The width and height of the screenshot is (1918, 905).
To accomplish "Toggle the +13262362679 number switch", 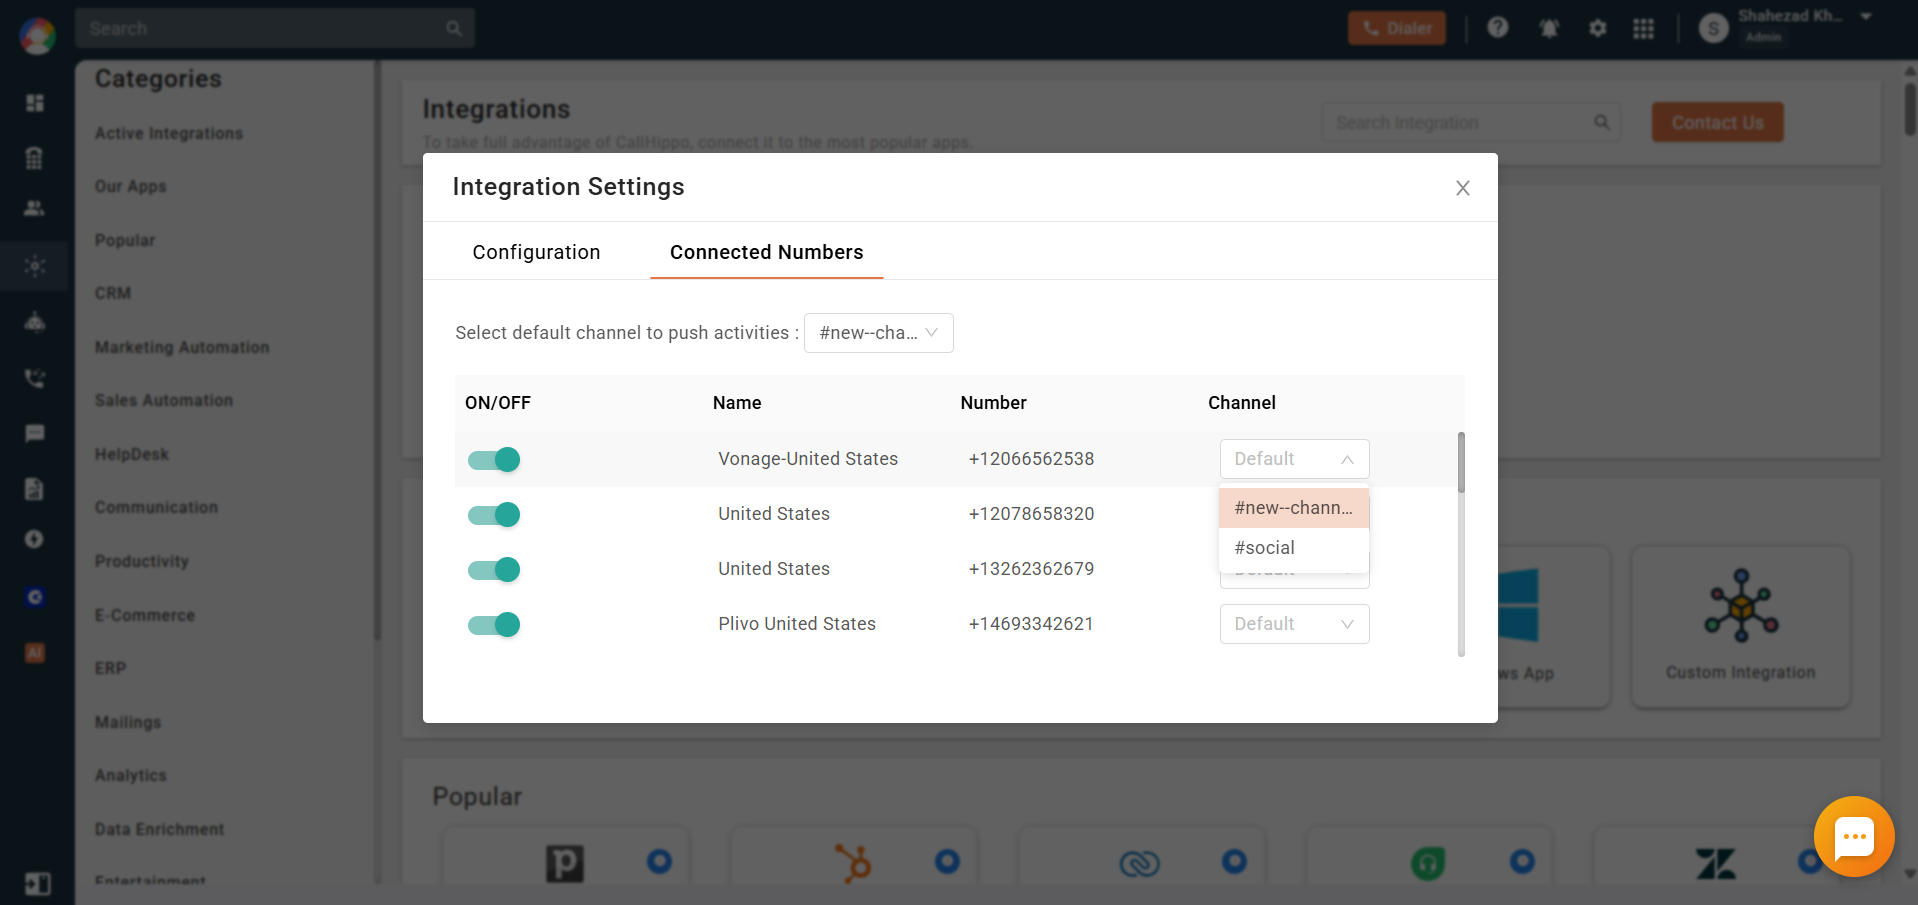I will (494, 569).
